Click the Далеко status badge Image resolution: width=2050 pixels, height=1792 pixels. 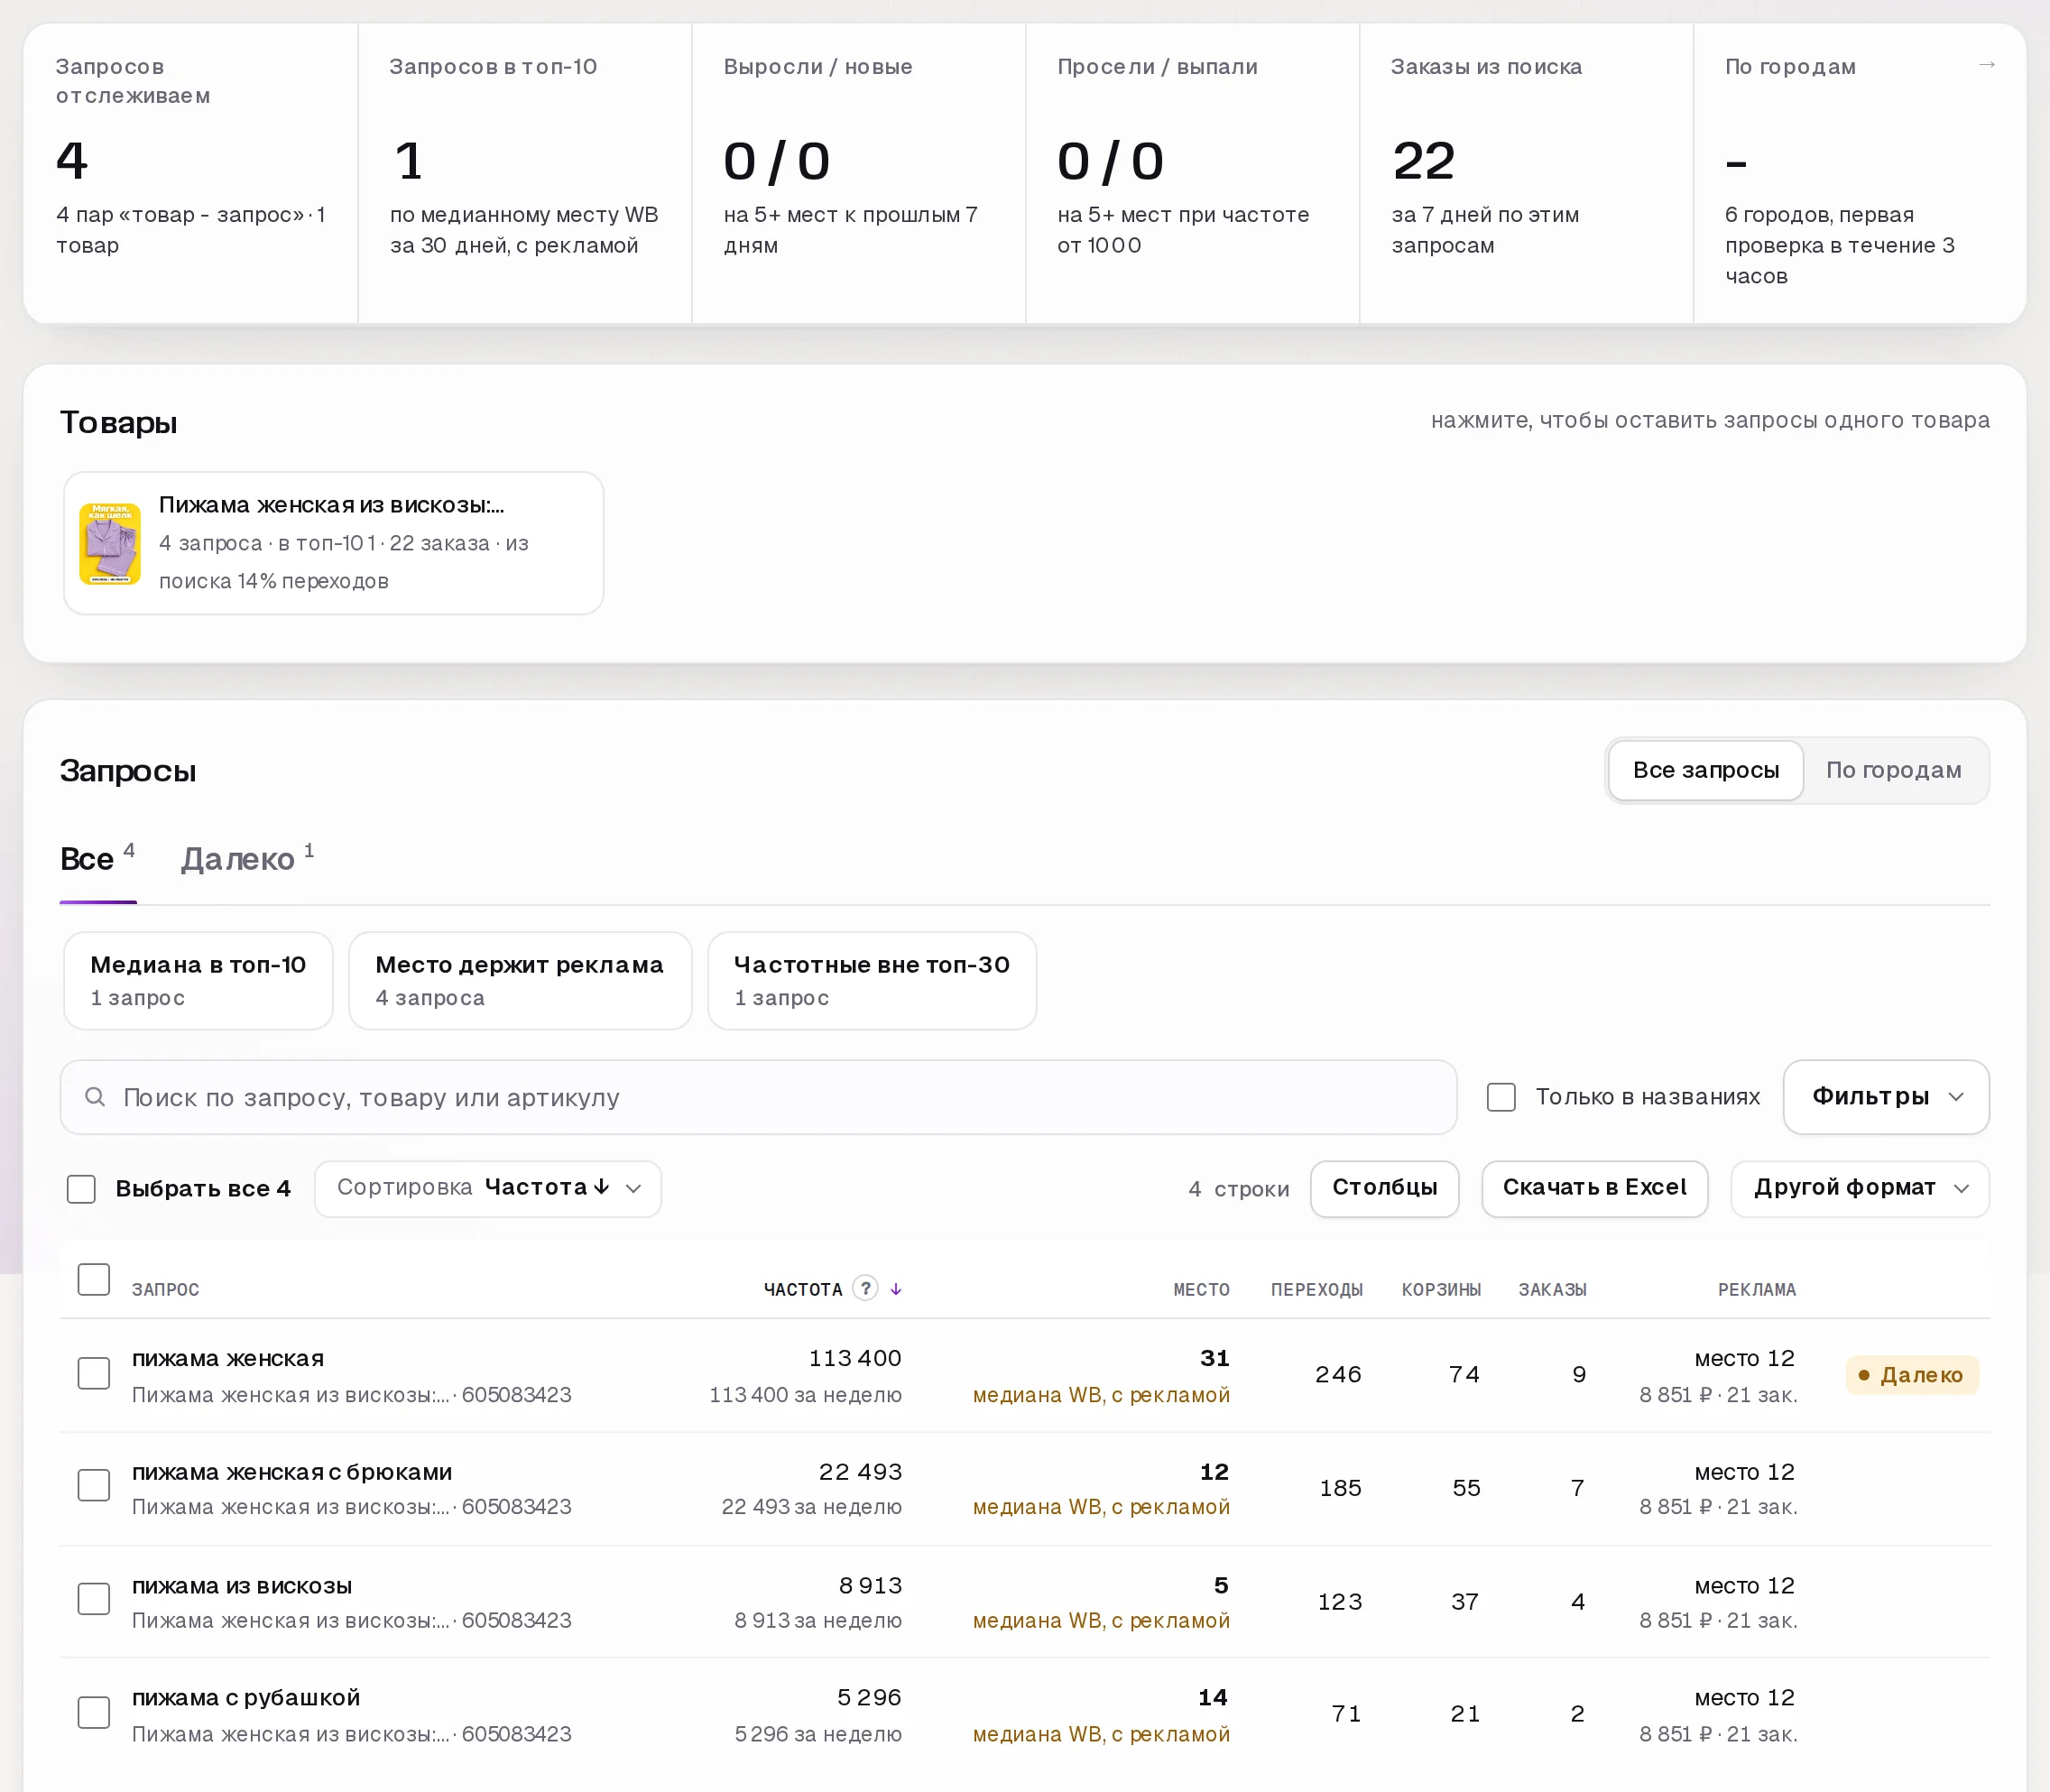point(1912,1375)
